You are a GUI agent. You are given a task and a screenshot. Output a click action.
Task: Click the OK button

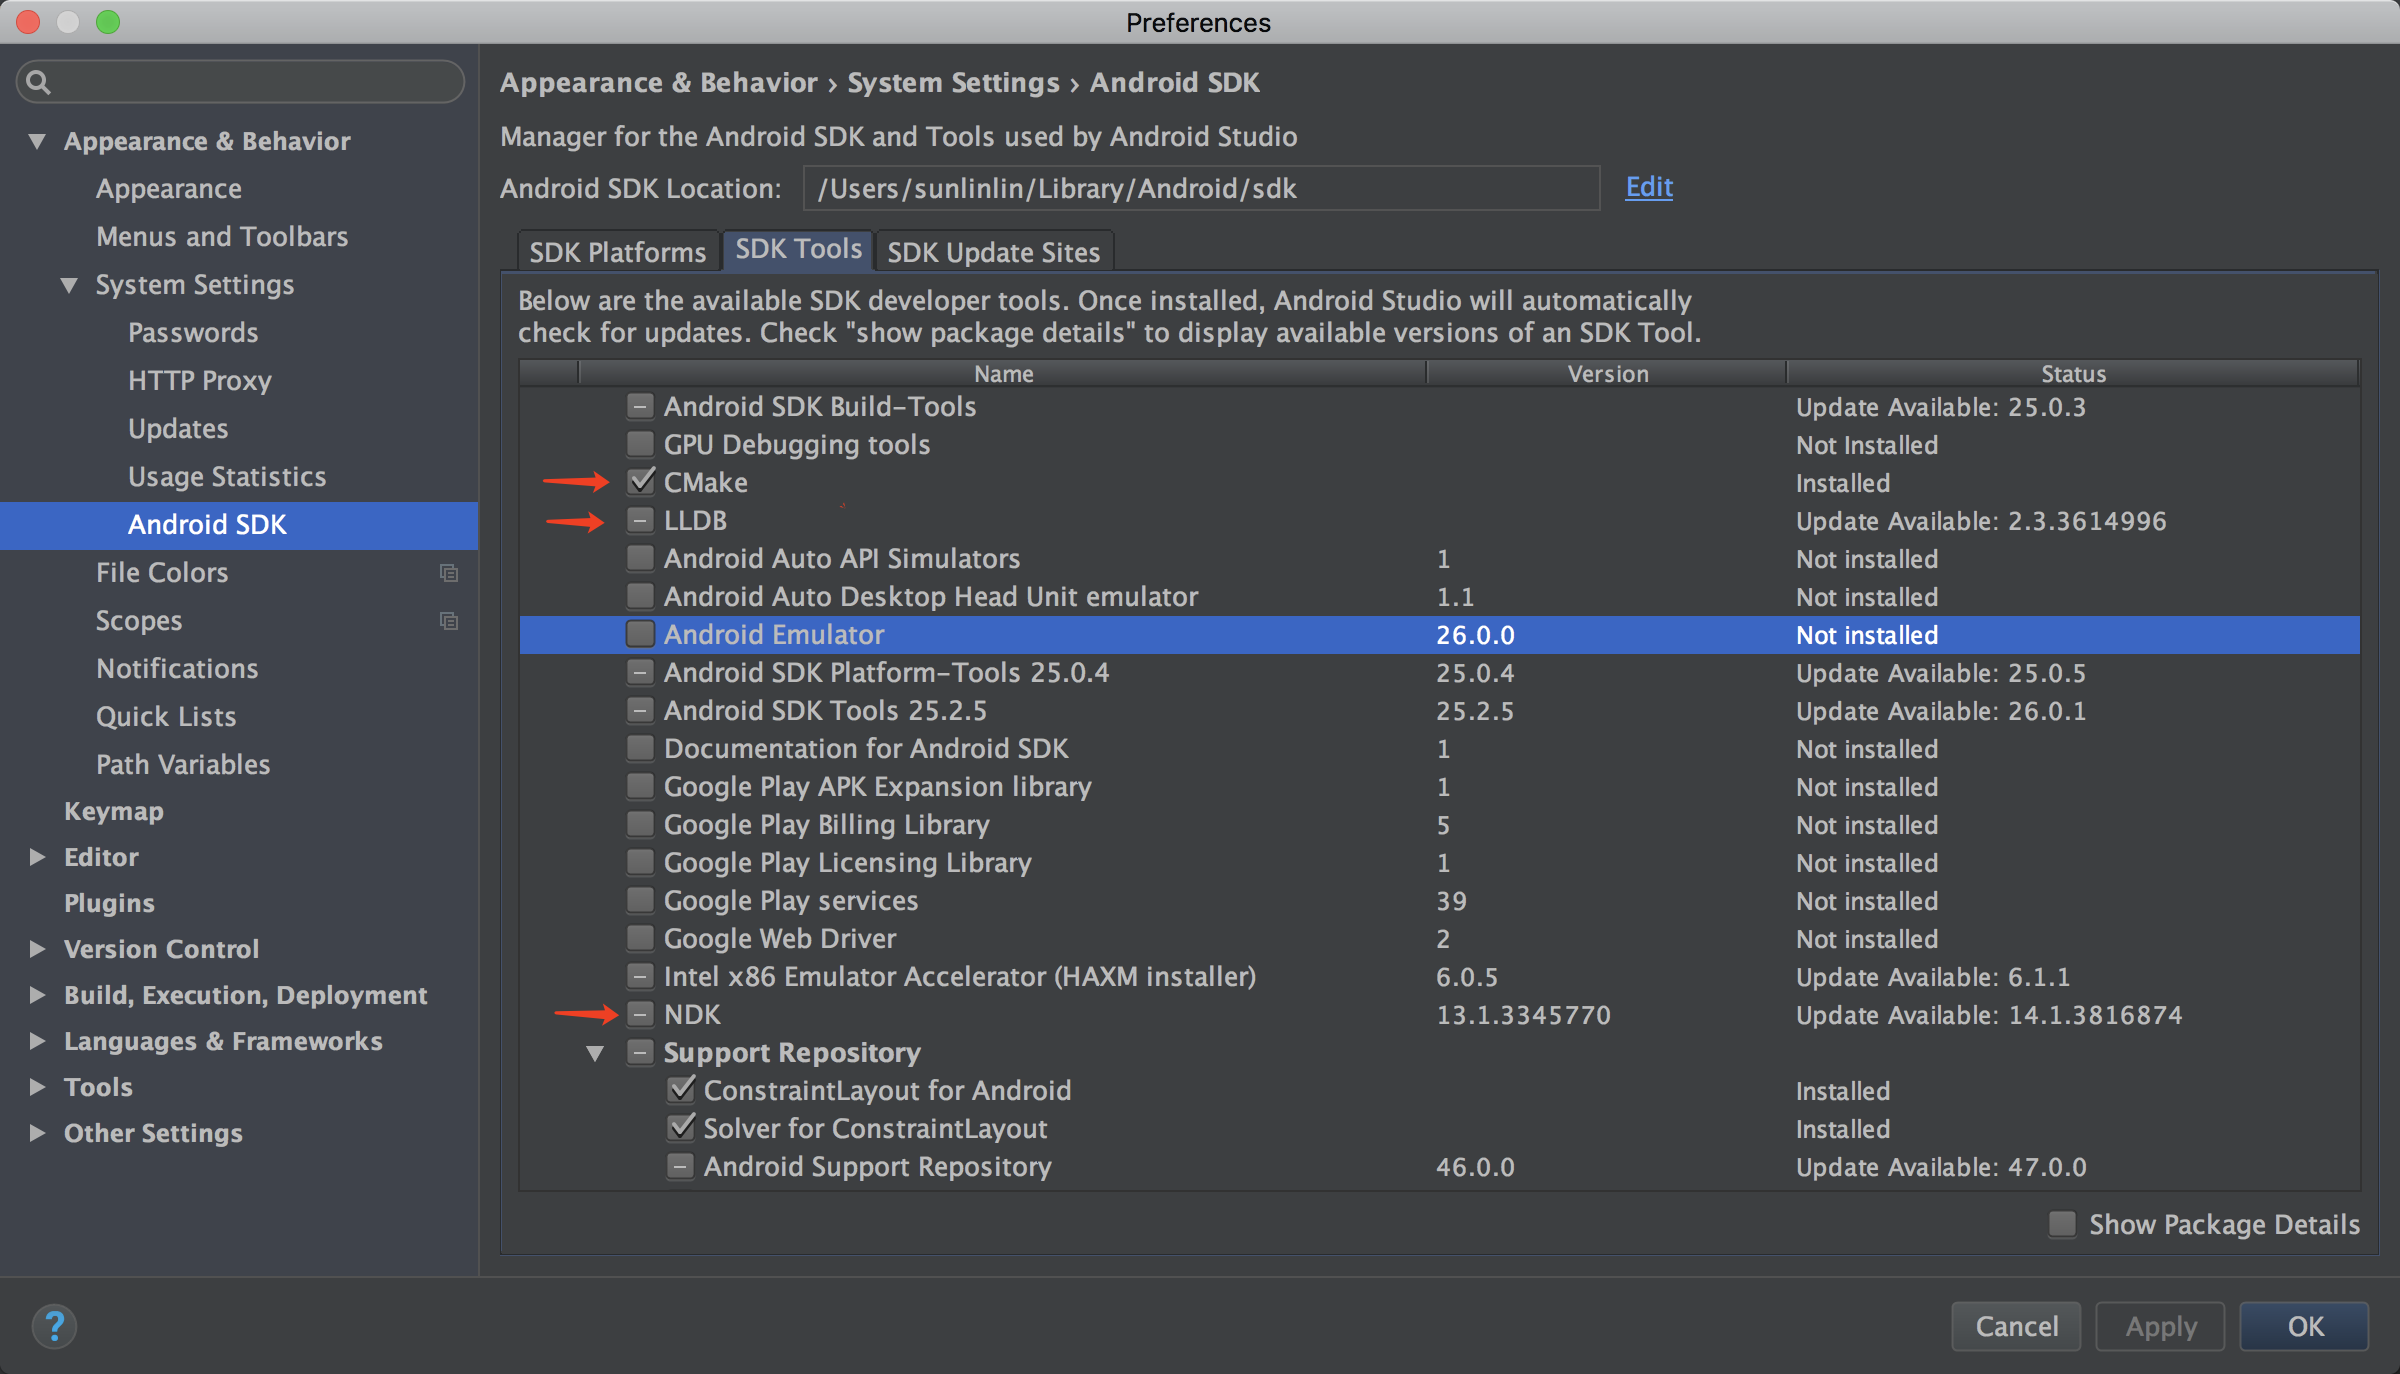2304,1326
